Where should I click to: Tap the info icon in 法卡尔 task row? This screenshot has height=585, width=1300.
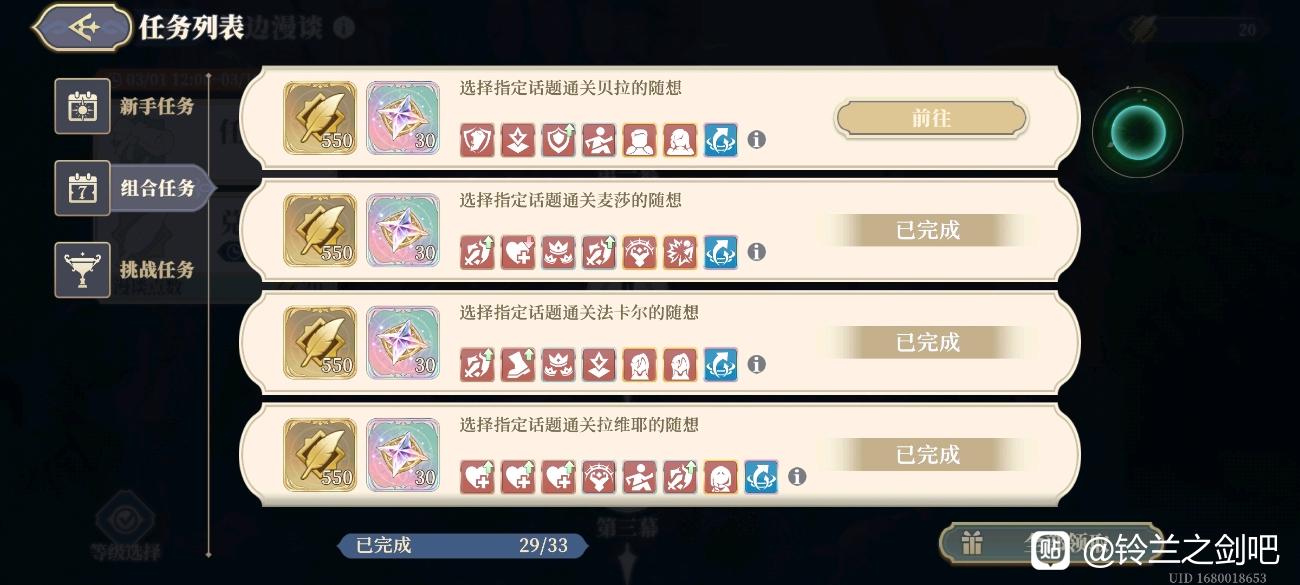pos(757,364)
